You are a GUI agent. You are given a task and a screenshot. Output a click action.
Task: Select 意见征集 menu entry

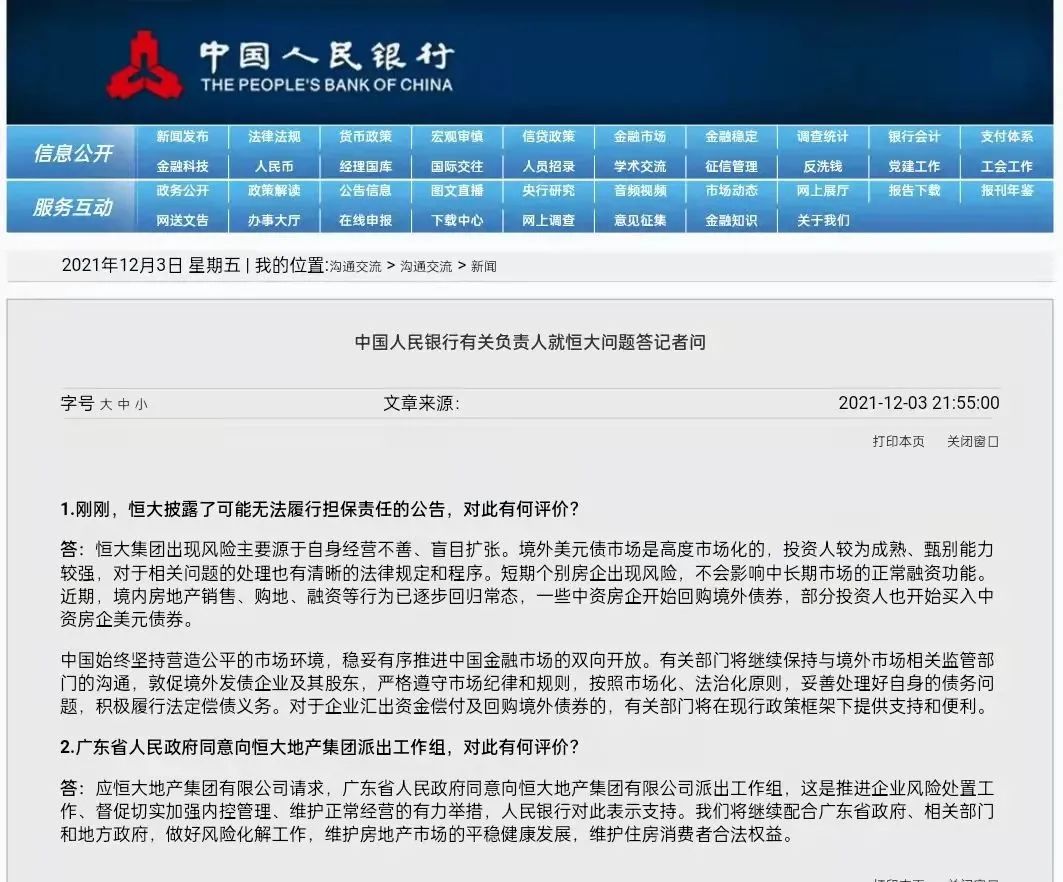click(x=640, y=221)
